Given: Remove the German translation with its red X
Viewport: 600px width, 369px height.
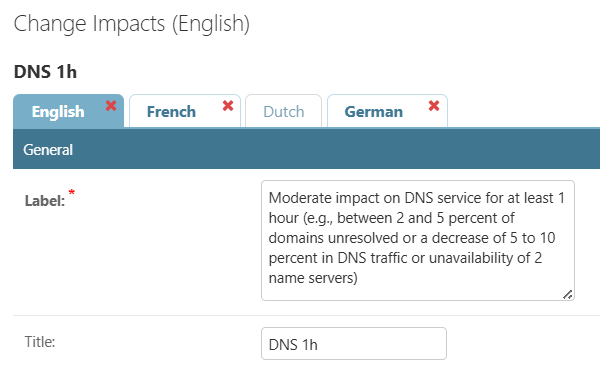Looking at the screenshot, I should click(434, 105).
